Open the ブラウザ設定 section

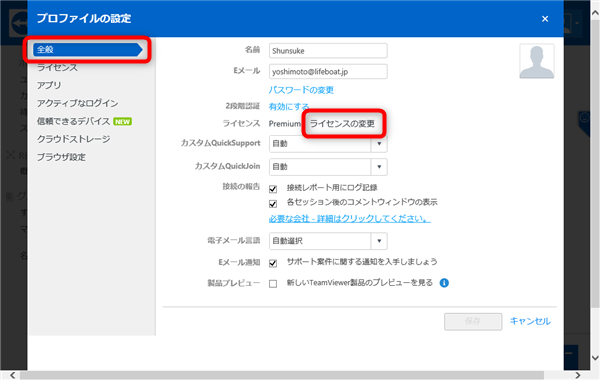(x=61, y=157)
